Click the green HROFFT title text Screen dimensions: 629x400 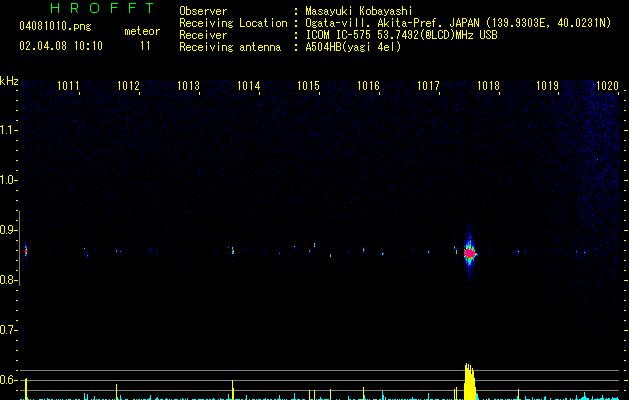tap(103, 8)
